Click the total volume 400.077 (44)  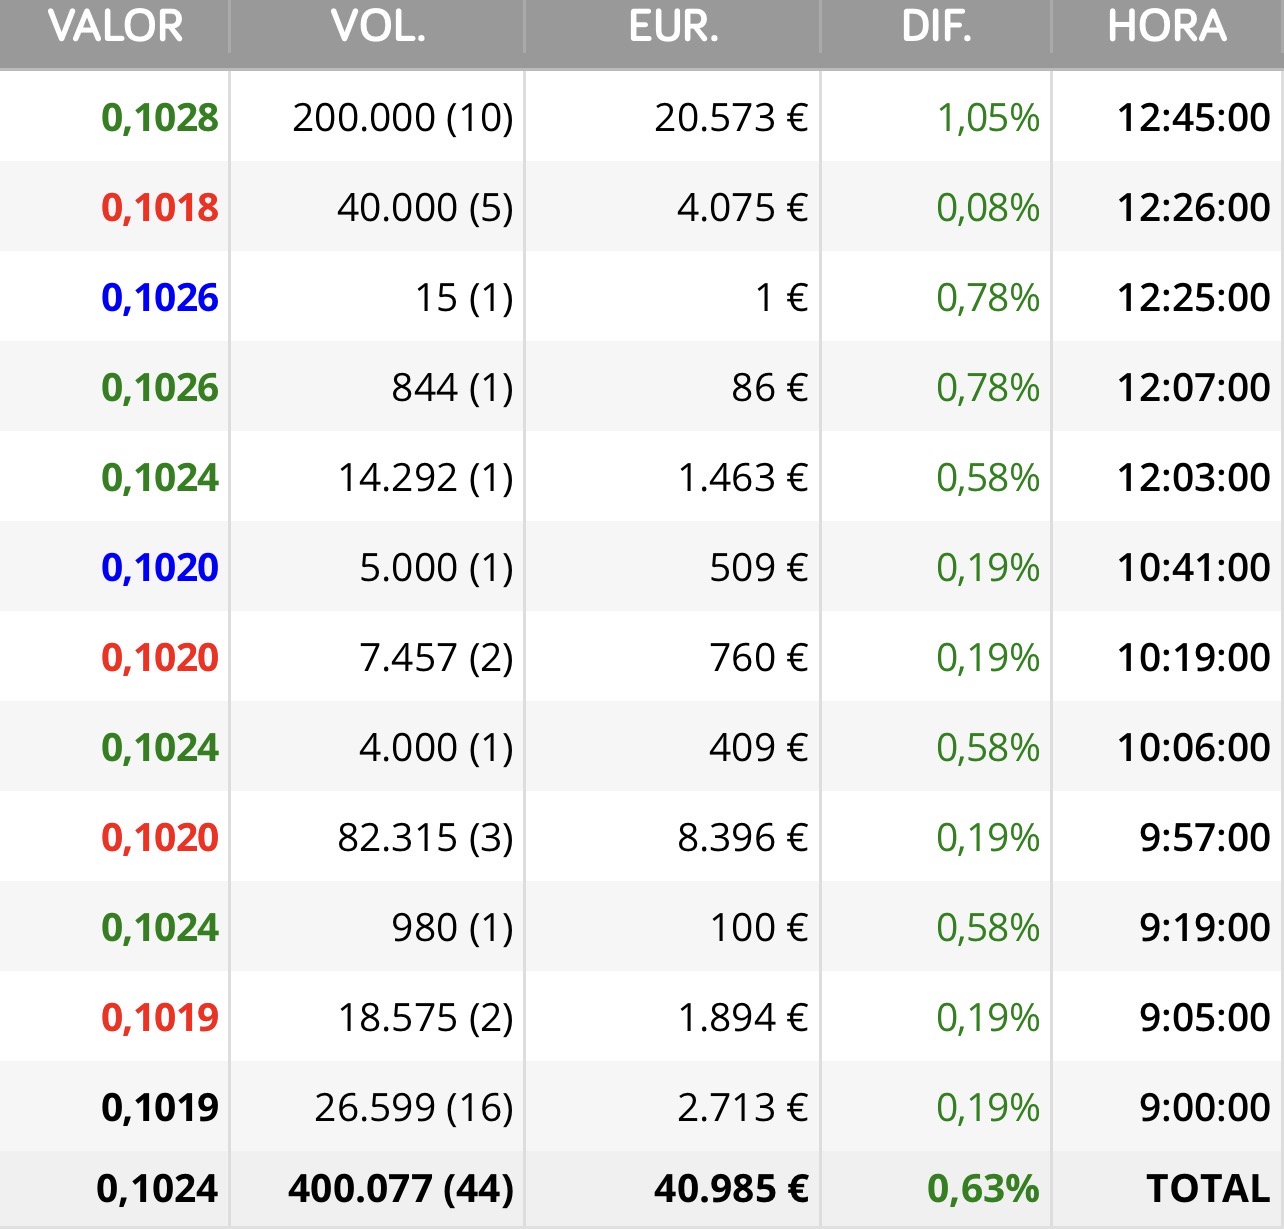click(401, 1189)
